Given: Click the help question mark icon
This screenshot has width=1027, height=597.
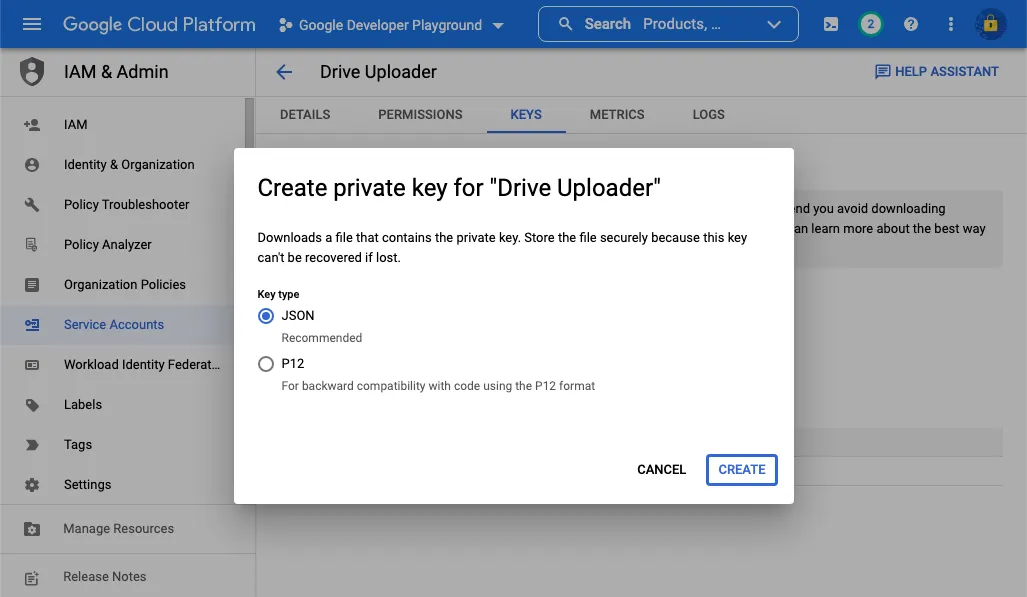Looking at the screenshot, I should click(910, 24).
